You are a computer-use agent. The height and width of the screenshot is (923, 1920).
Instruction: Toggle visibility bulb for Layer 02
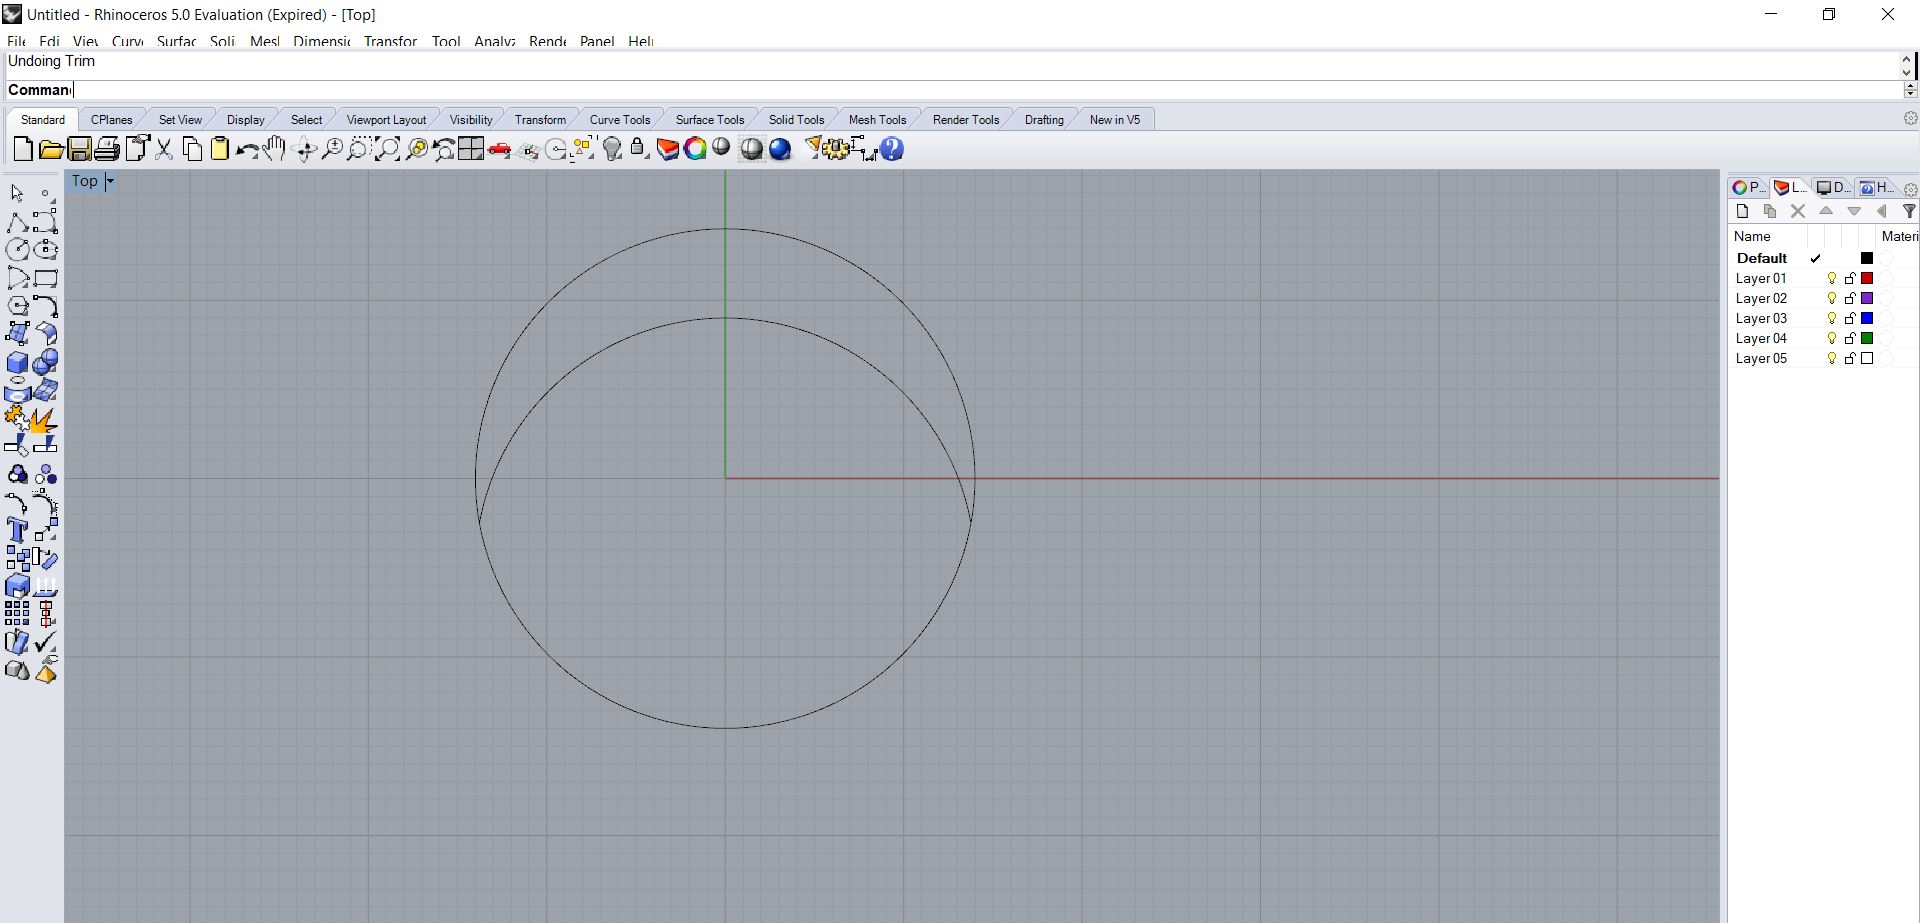(1832, 299)
